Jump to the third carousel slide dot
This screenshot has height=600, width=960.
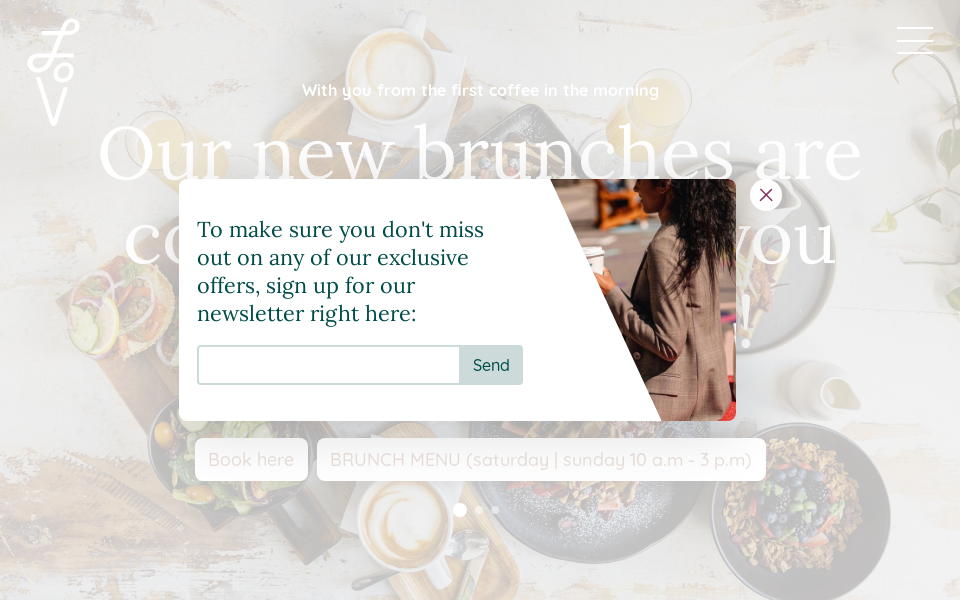tap(495, 509)
